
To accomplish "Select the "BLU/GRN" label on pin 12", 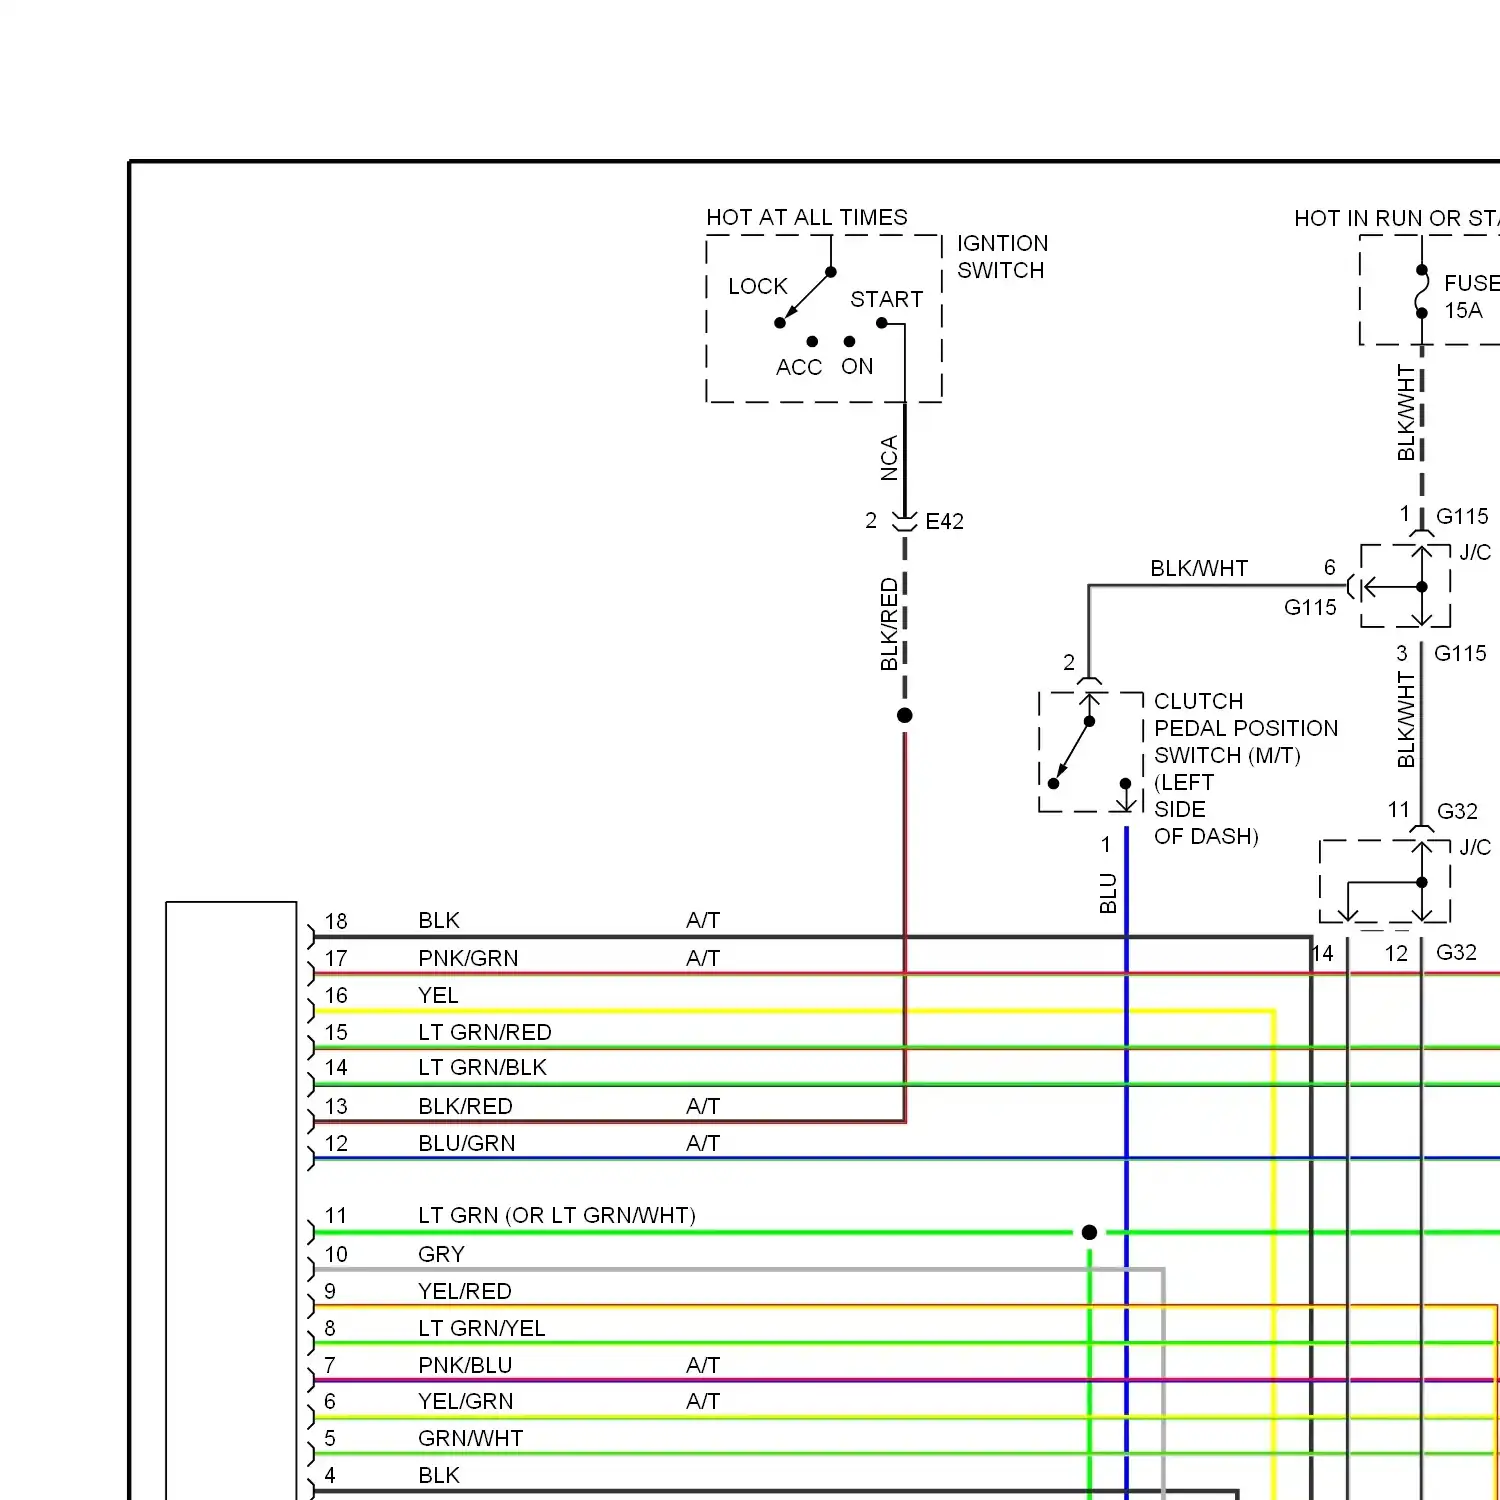I will (467, 1143).
